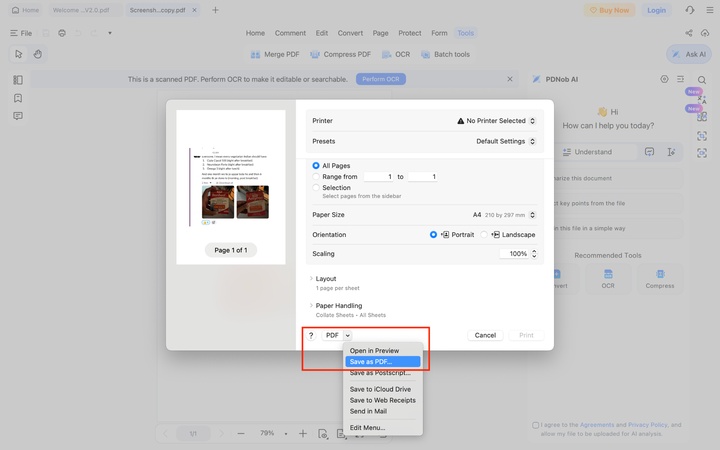Screen dimensions: 720x450
Task: Add a new tab with the plus icon
Action: tap(215, 10)
